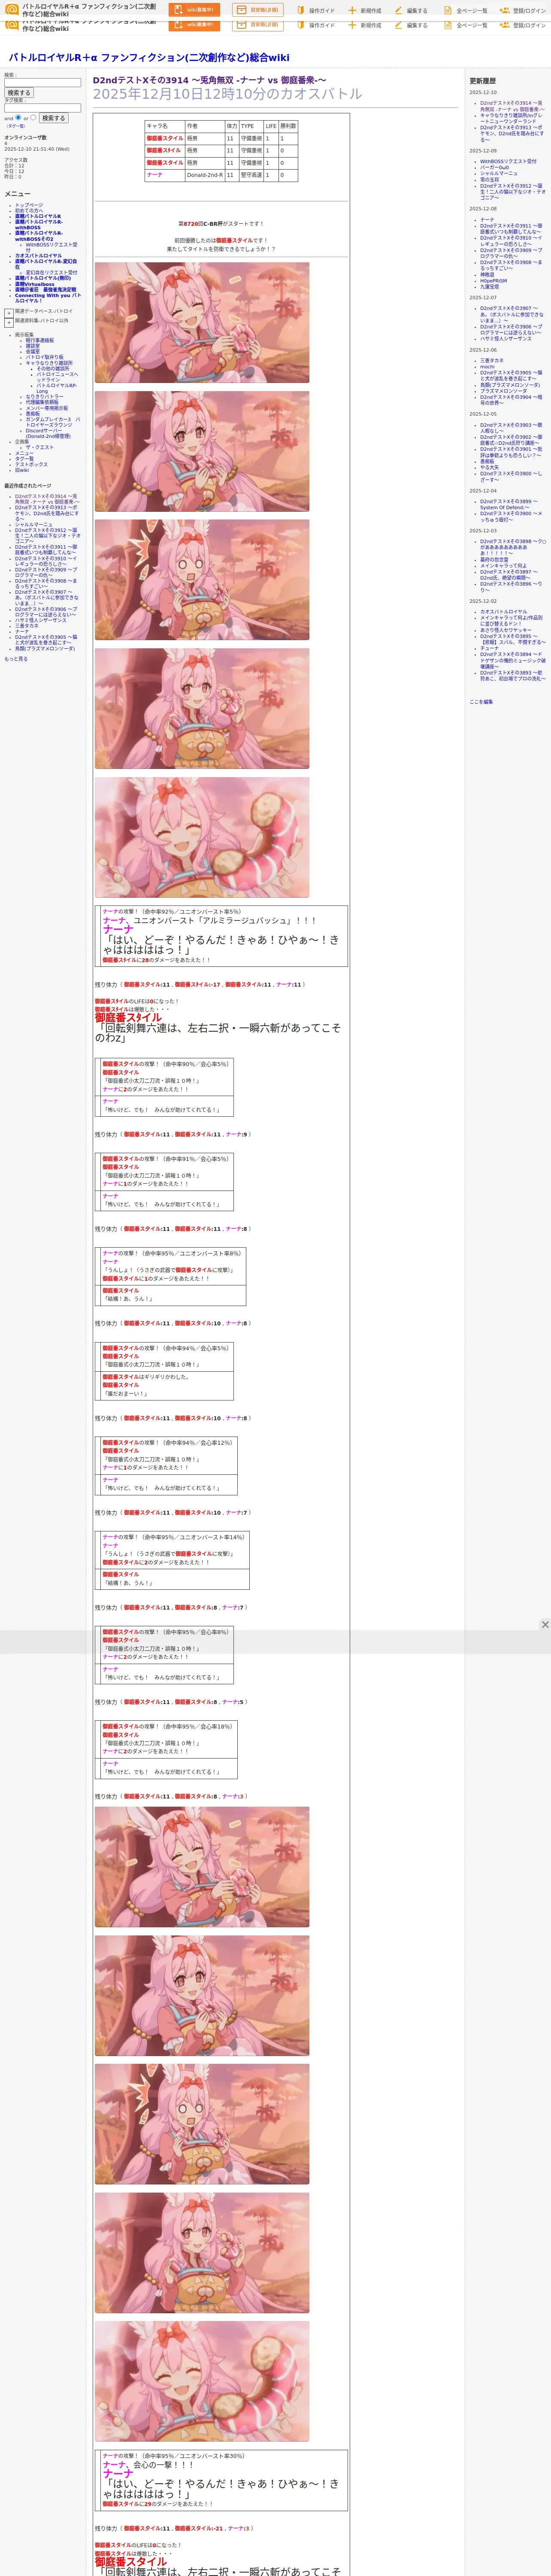Open トップページ in the menu

click(29, 205)
